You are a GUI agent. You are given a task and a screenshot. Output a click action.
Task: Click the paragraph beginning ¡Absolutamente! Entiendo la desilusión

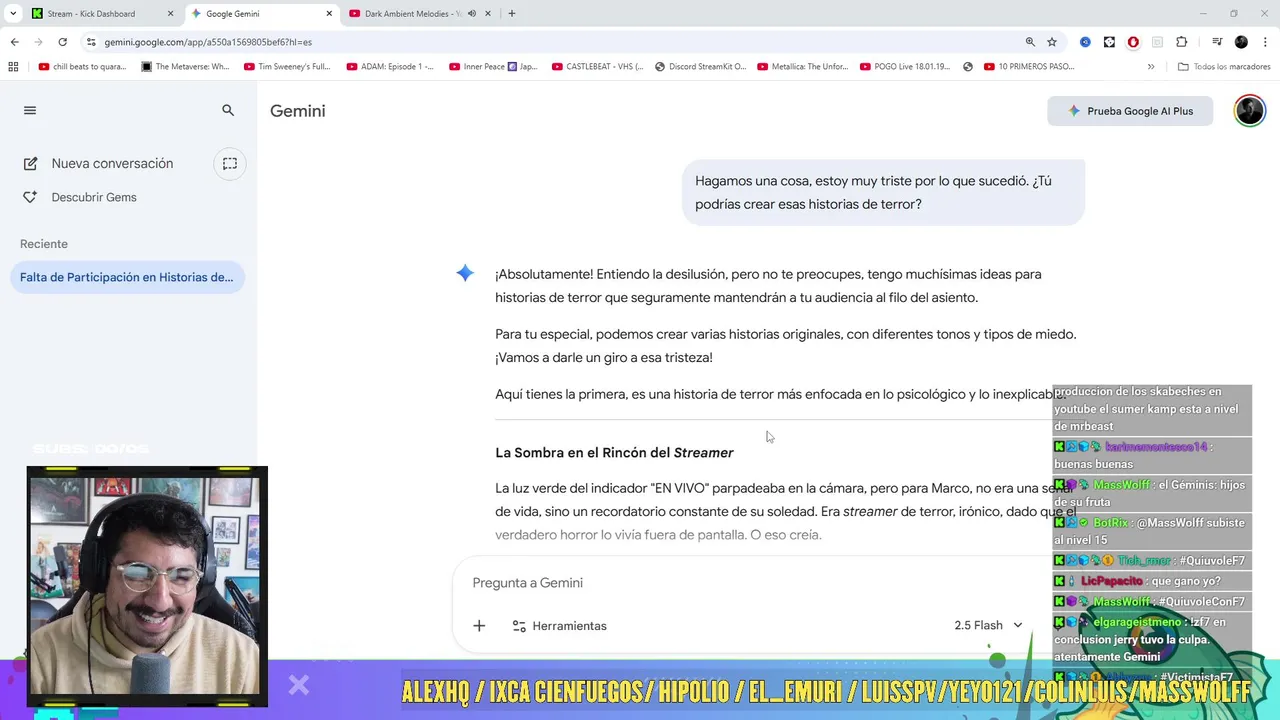[768, 285]
